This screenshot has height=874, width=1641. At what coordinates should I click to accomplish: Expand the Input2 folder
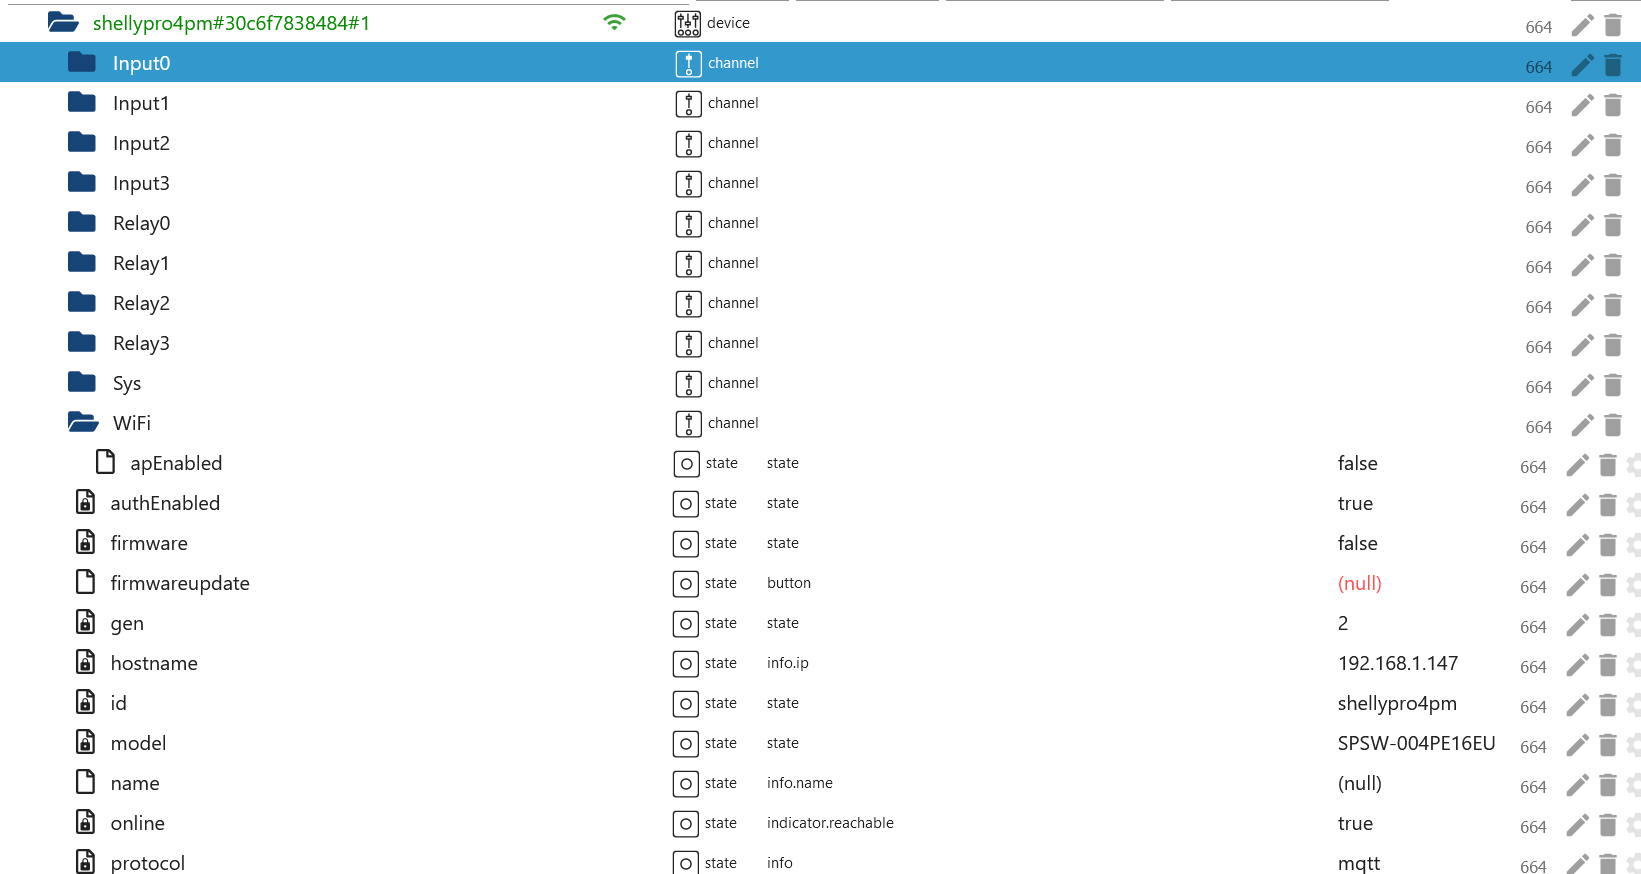click(82, 142)
